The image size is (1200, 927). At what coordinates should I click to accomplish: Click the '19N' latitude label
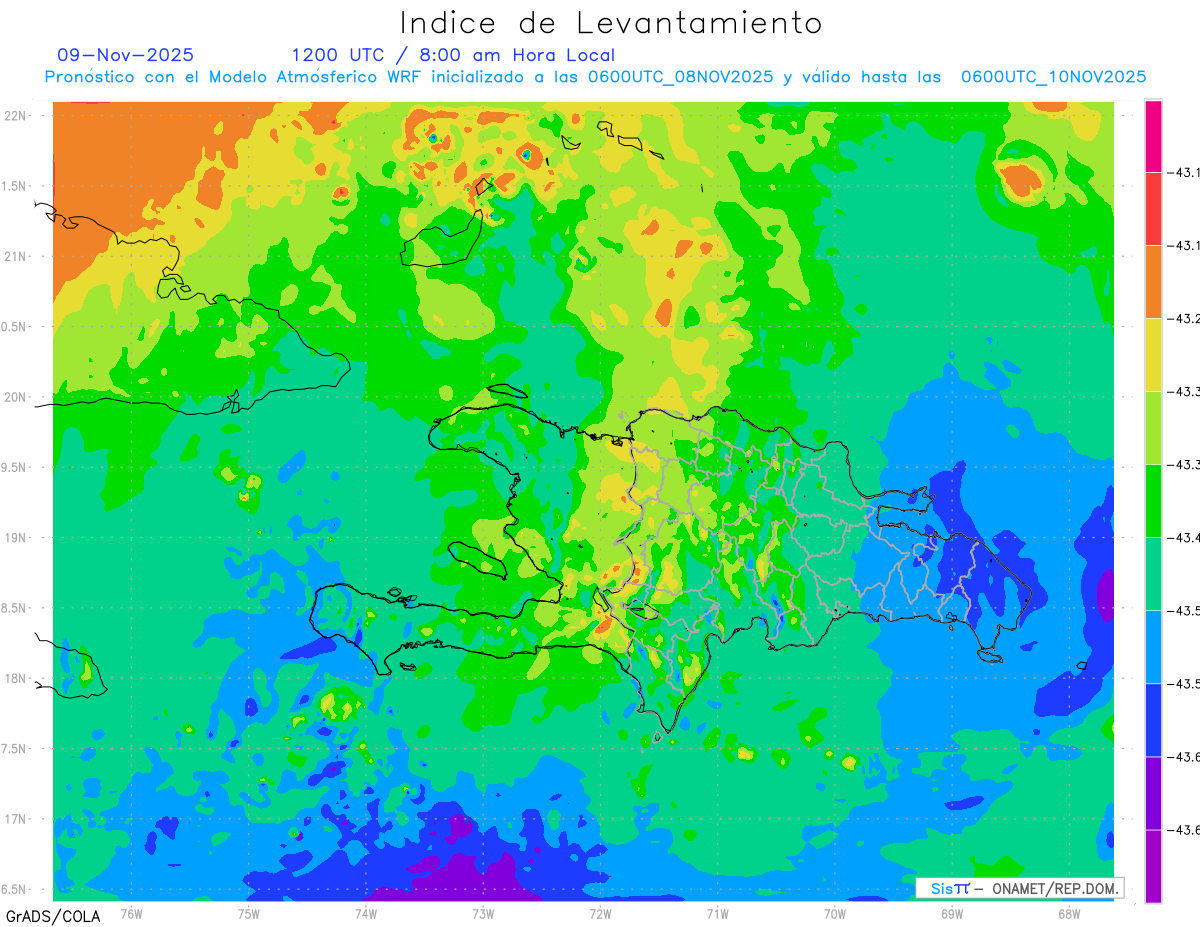tap(15, 537)
